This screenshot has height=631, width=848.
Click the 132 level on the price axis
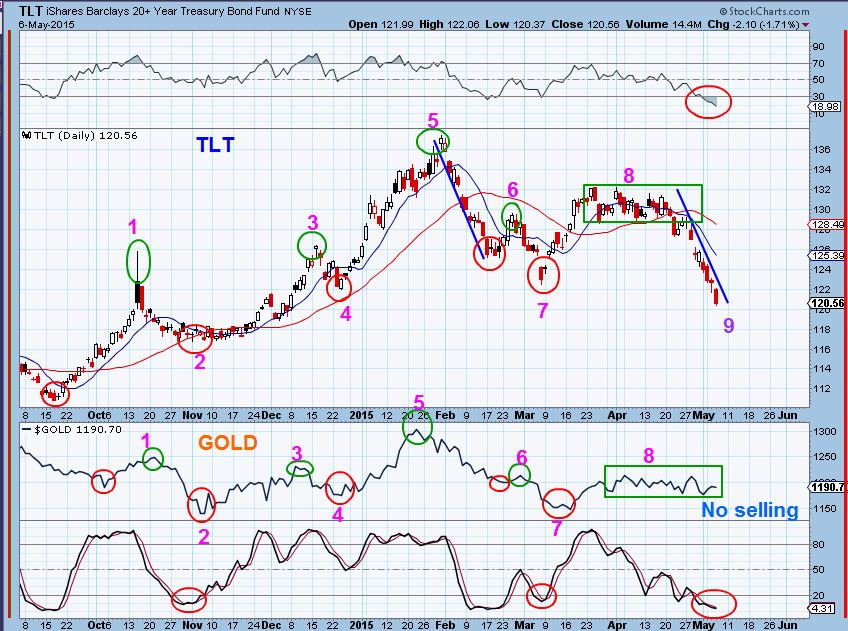click(x=822, y=189)
